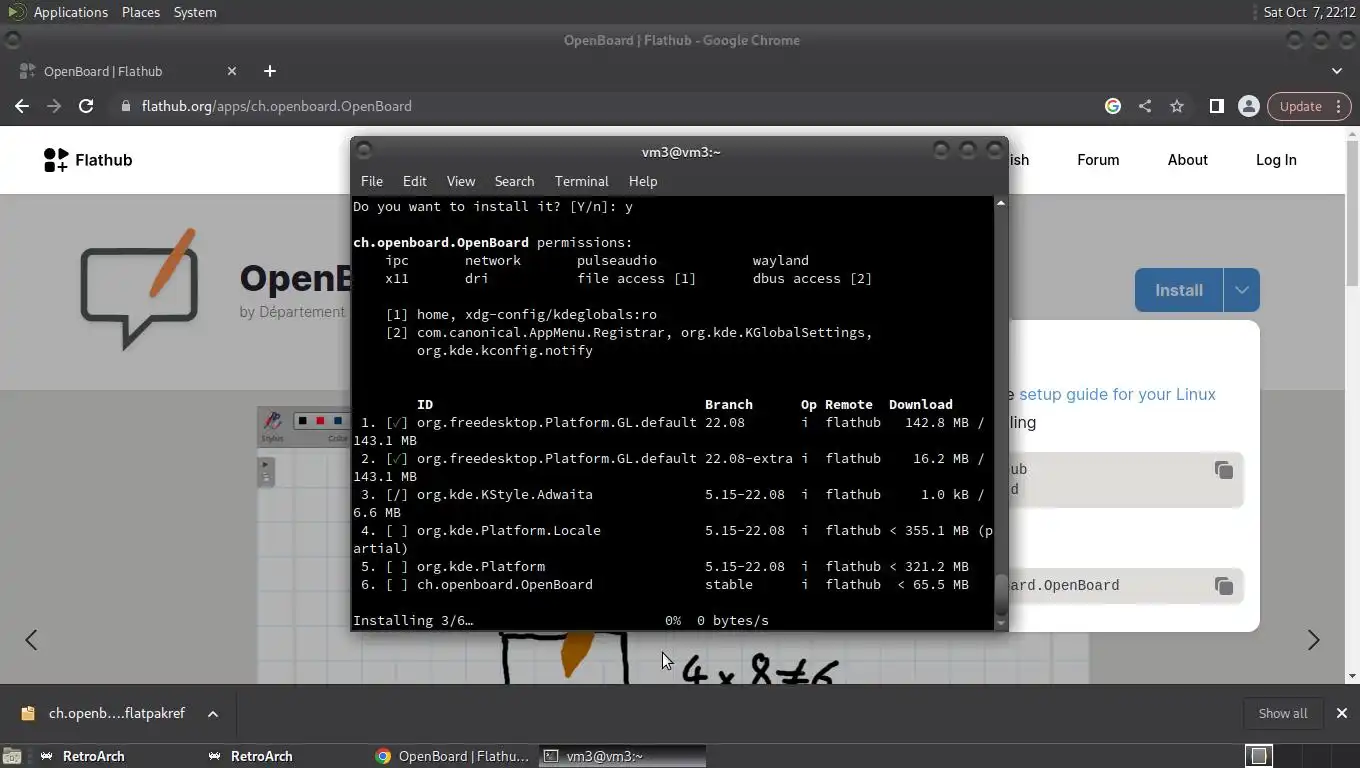
Task: Click the Chrome forward arrow
Action: (x=54, y=106)
